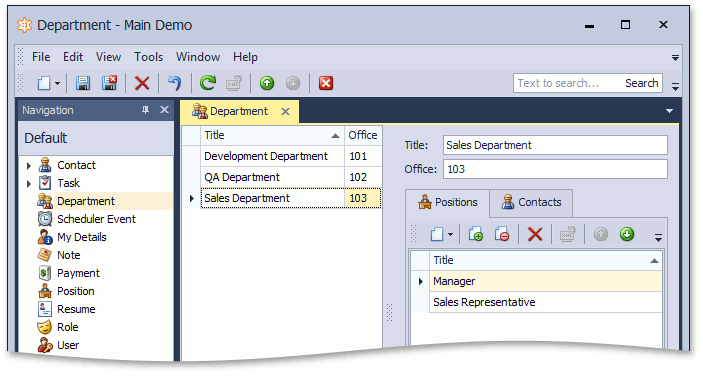Click New icon in Positions toolbar
The height and width of the screenshot is (377, 703).
437,234
